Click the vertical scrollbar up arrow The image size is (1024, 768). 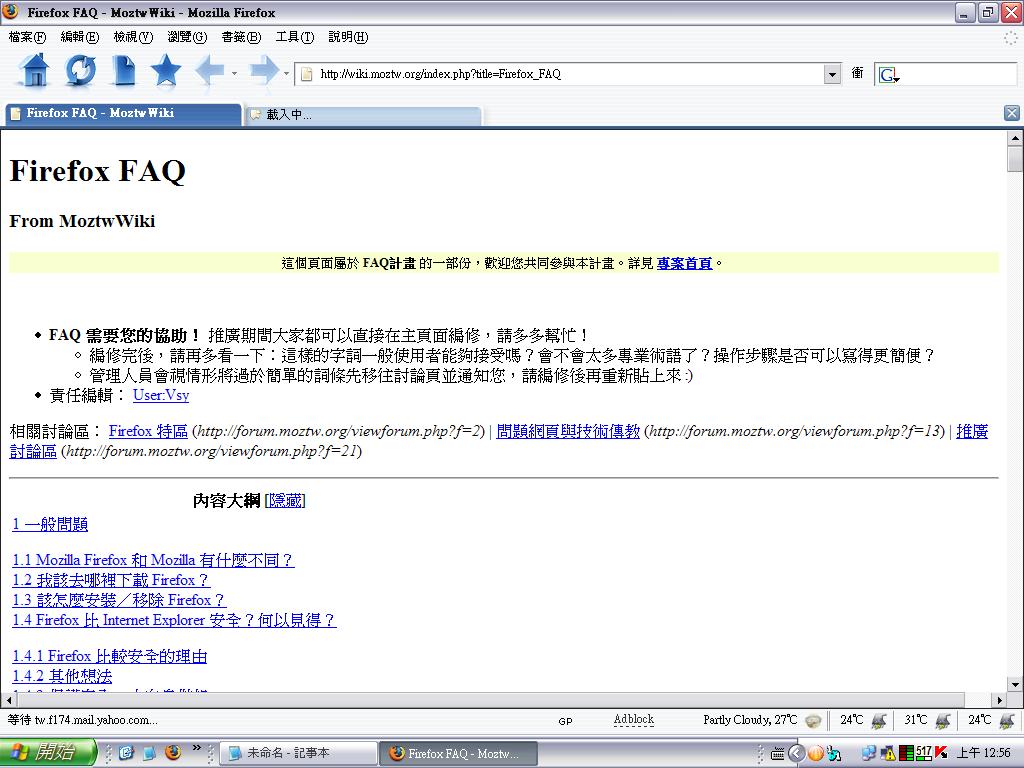[1015, 138]
